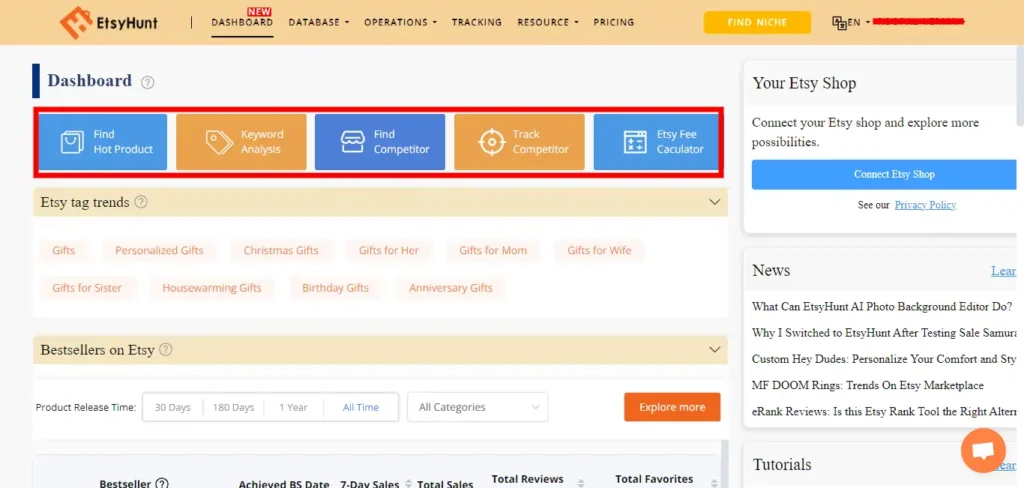Open the Find Hot Product tile
Viewport: 1024px width, 488px height.
point(103,142)
